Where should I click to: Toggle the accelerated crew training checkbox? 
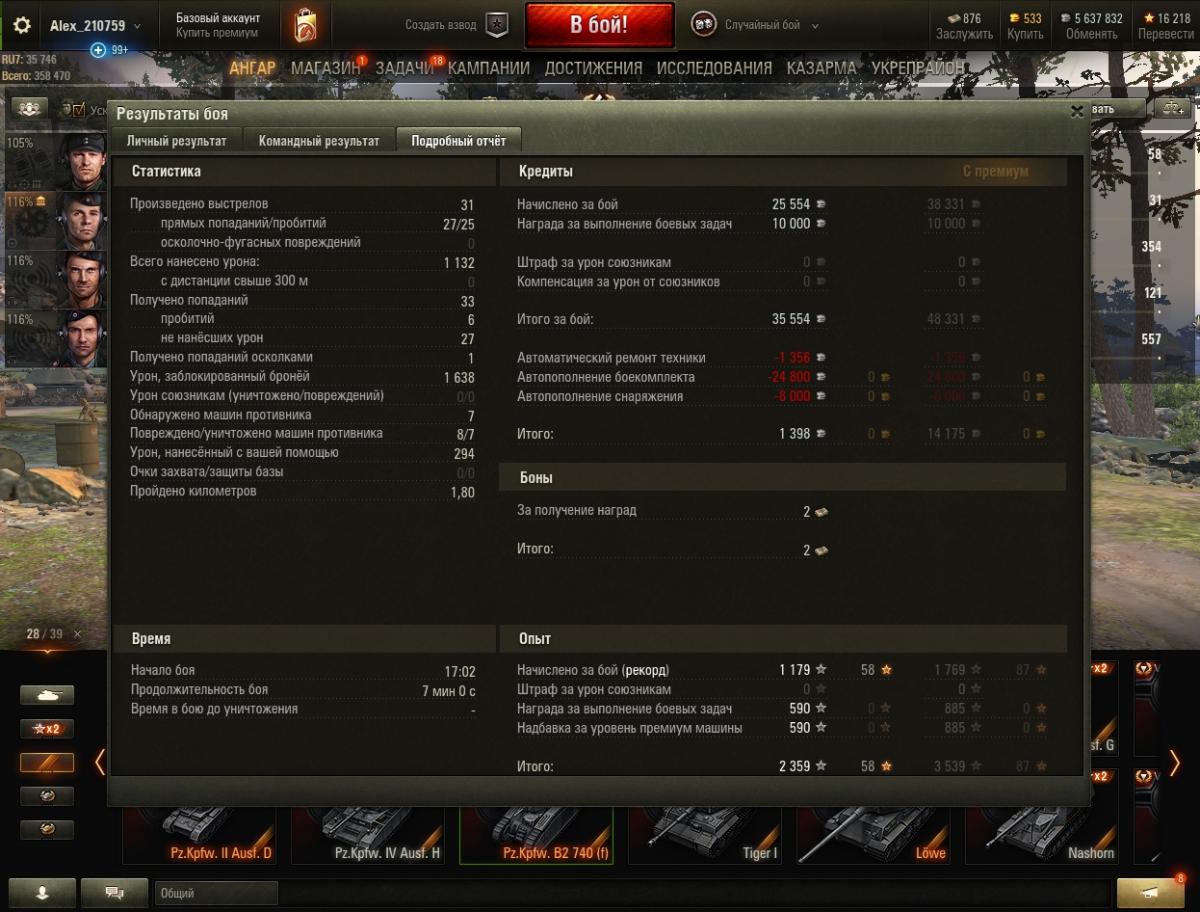click(79, 109)
